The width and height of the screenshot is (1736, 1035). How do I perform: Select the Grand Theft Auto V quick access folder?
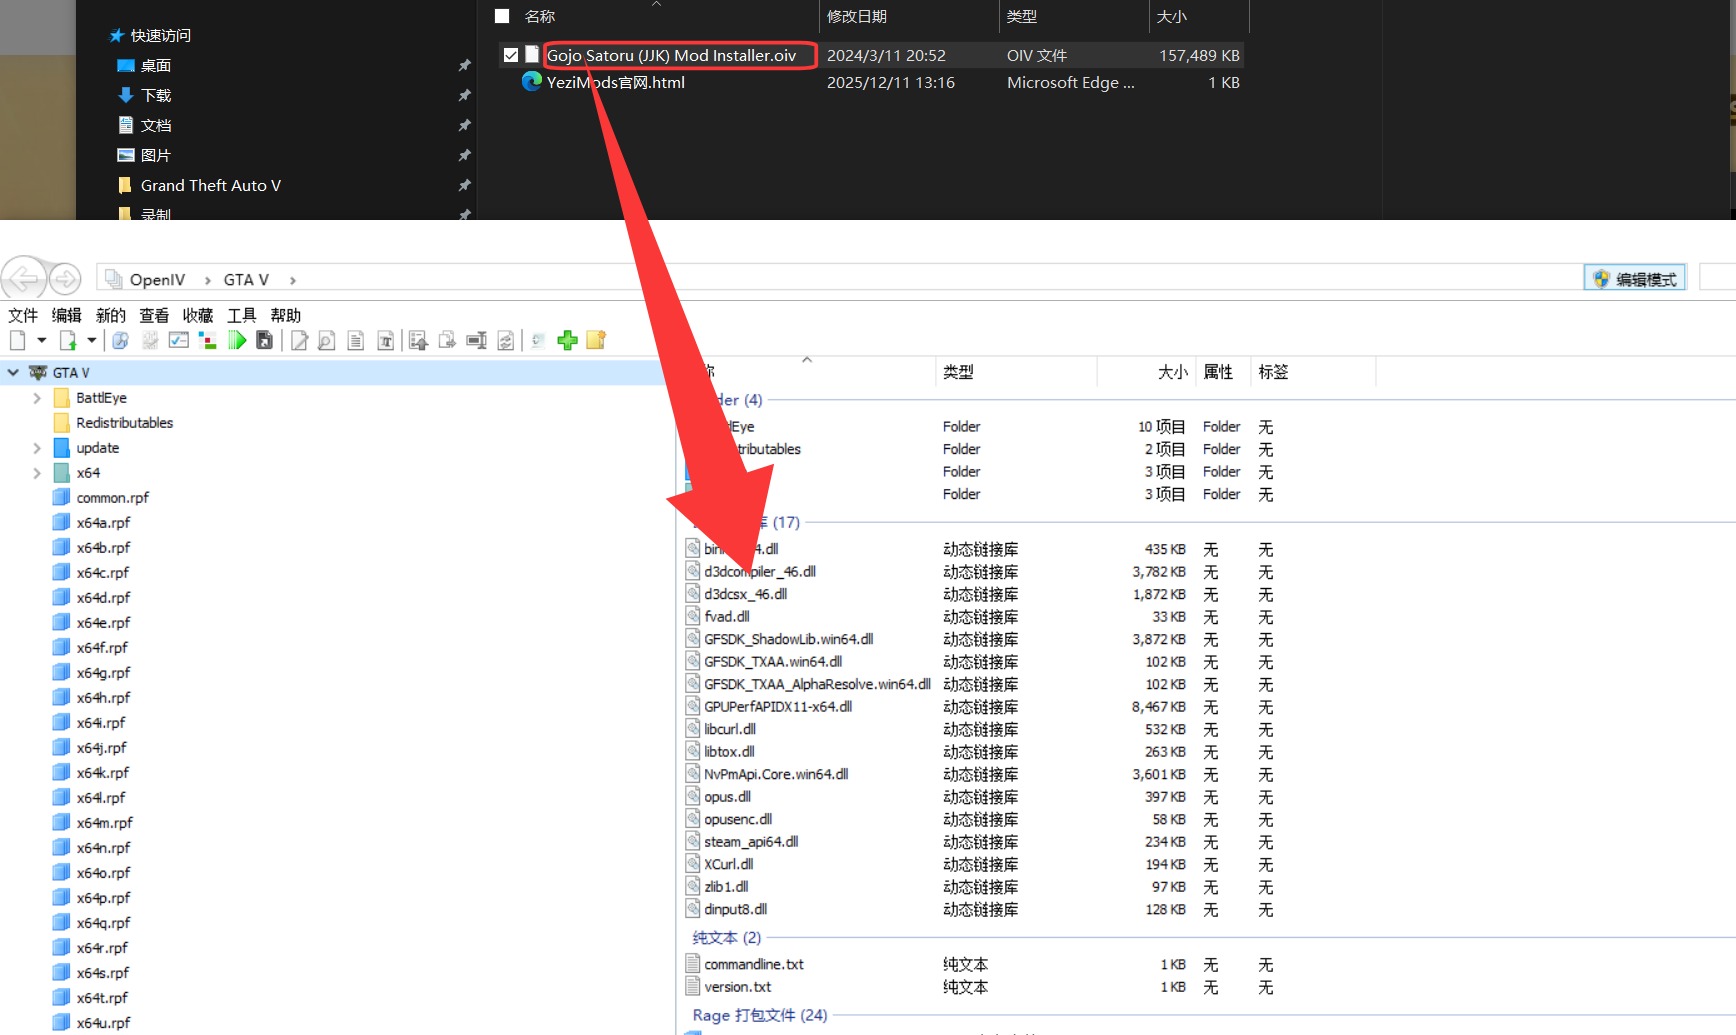coord(210,186)
